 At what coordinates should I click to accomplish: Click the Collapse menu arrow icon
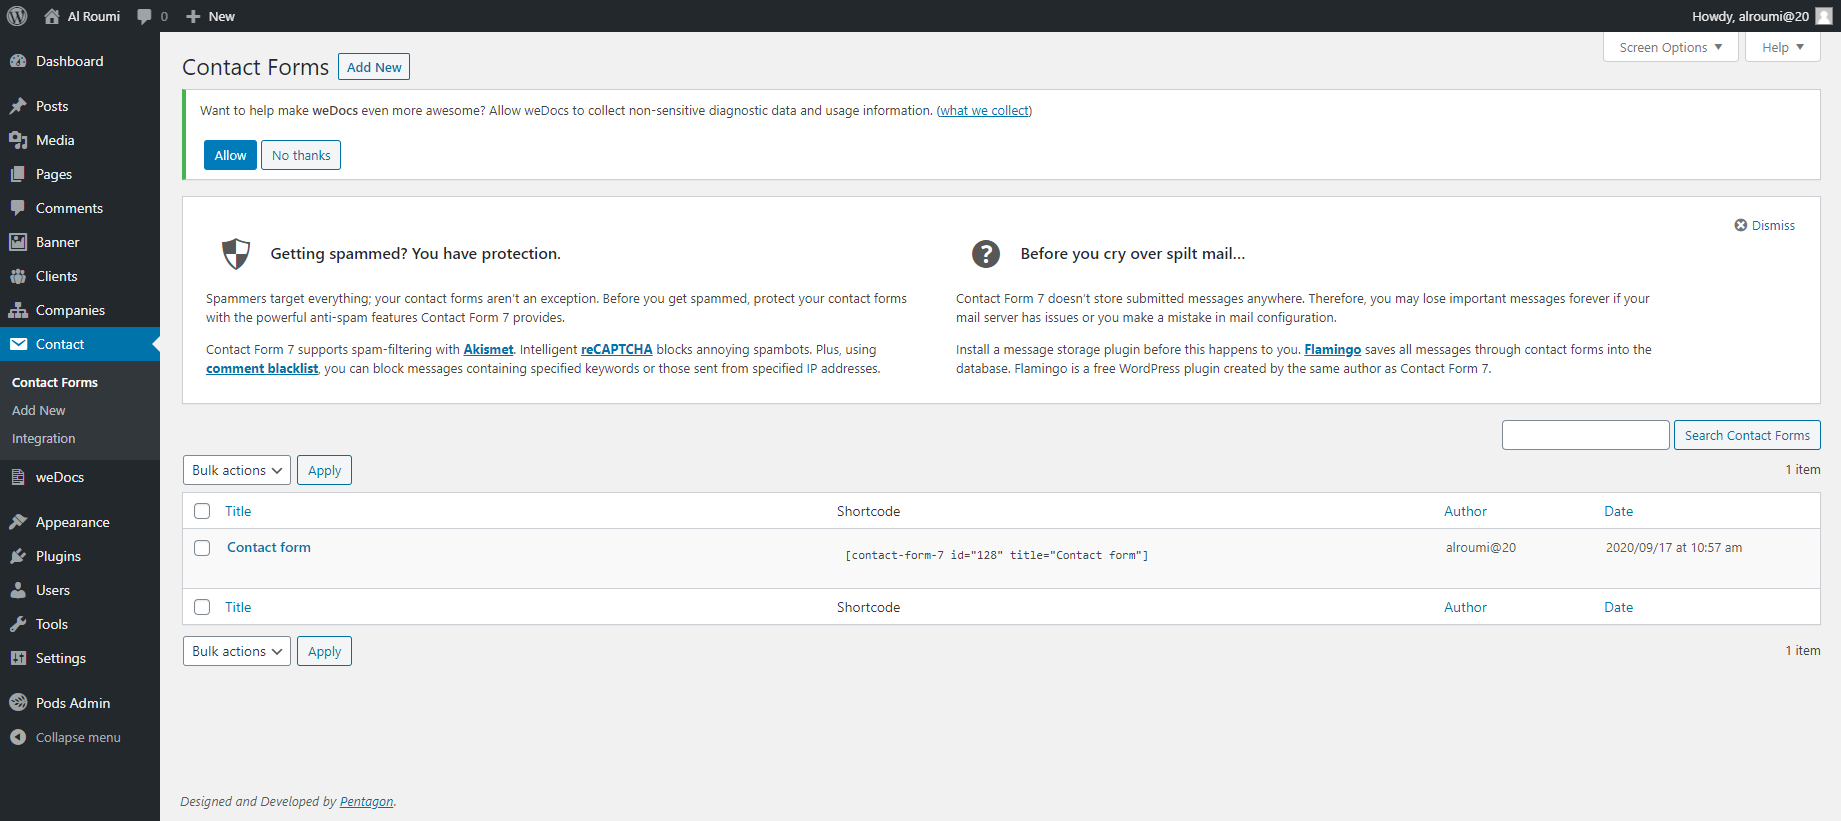pos(18,737)
